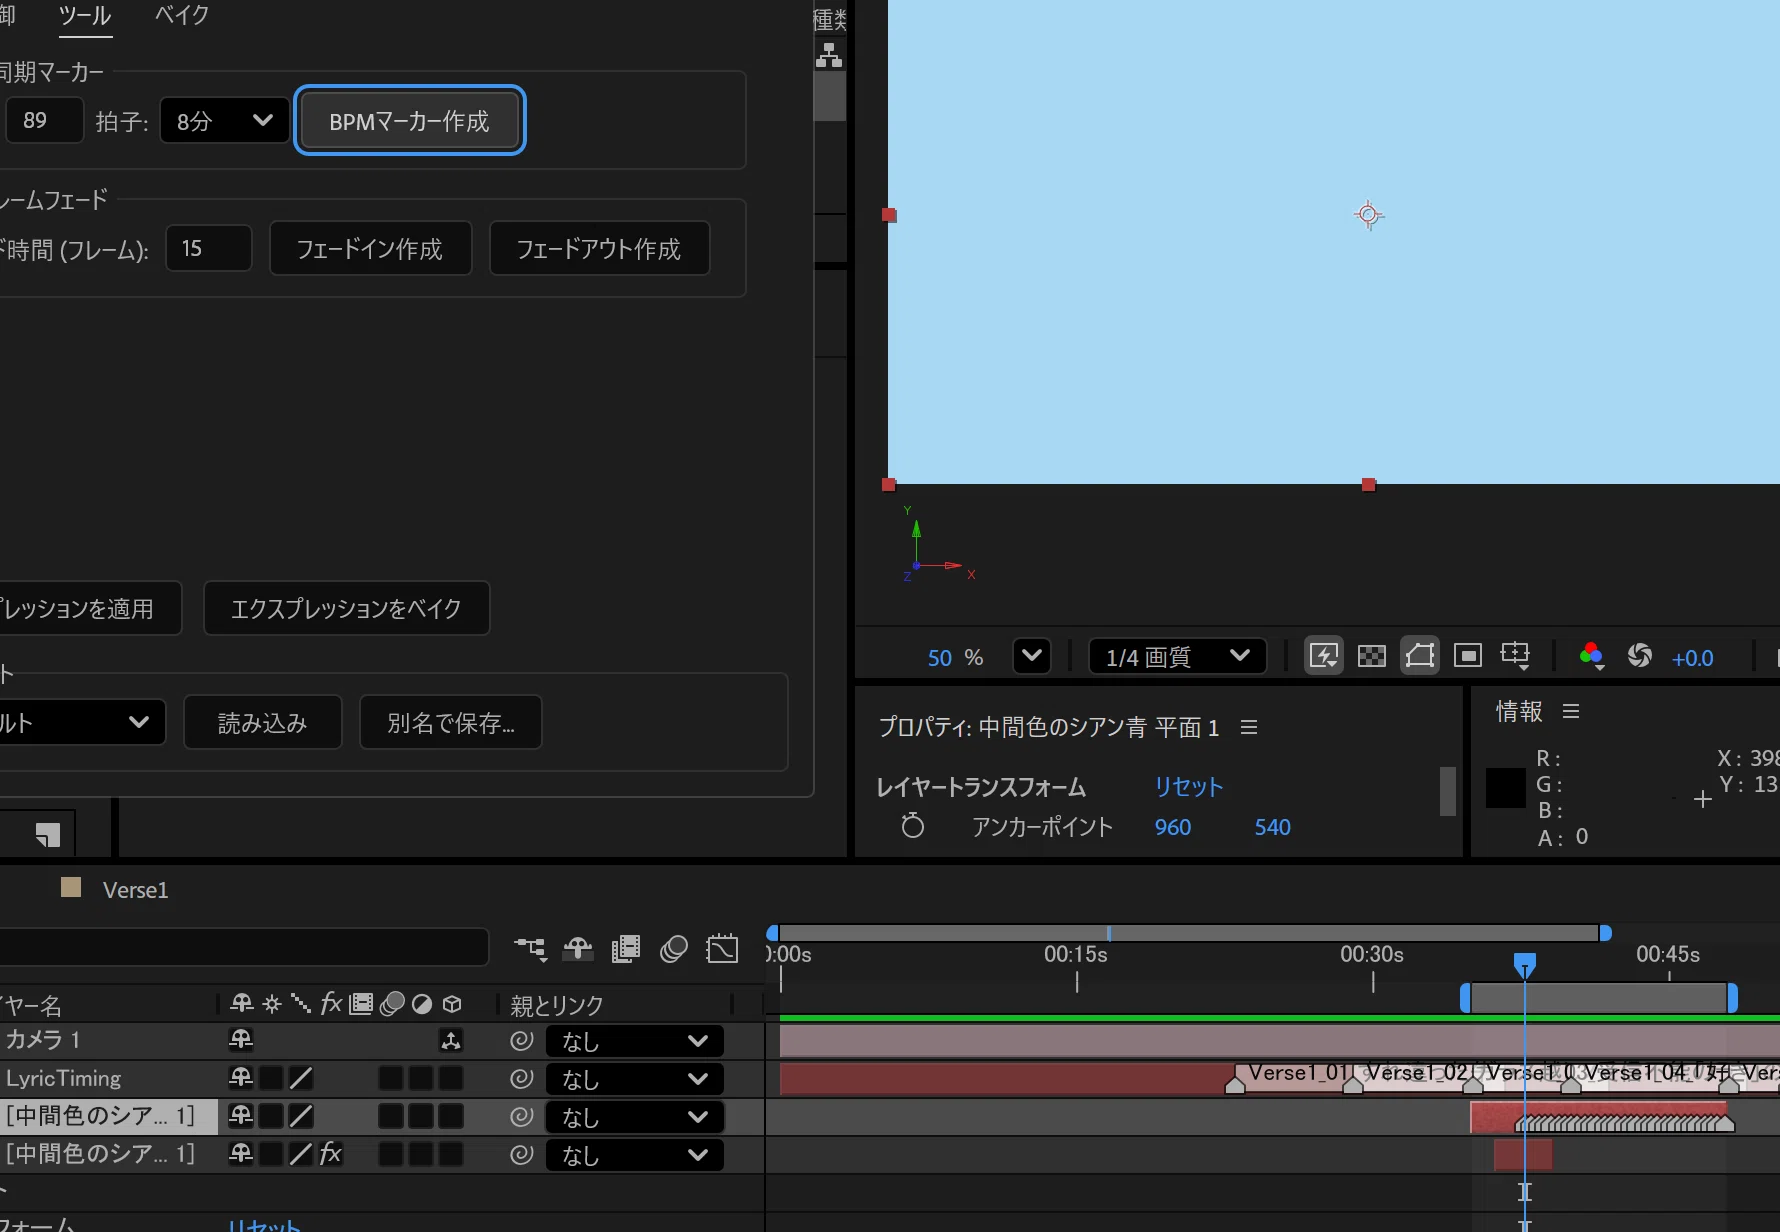This screenshot has height=1232, width=1780.
Task: Reset exposure with the aperture icon
Action: 1640,656
